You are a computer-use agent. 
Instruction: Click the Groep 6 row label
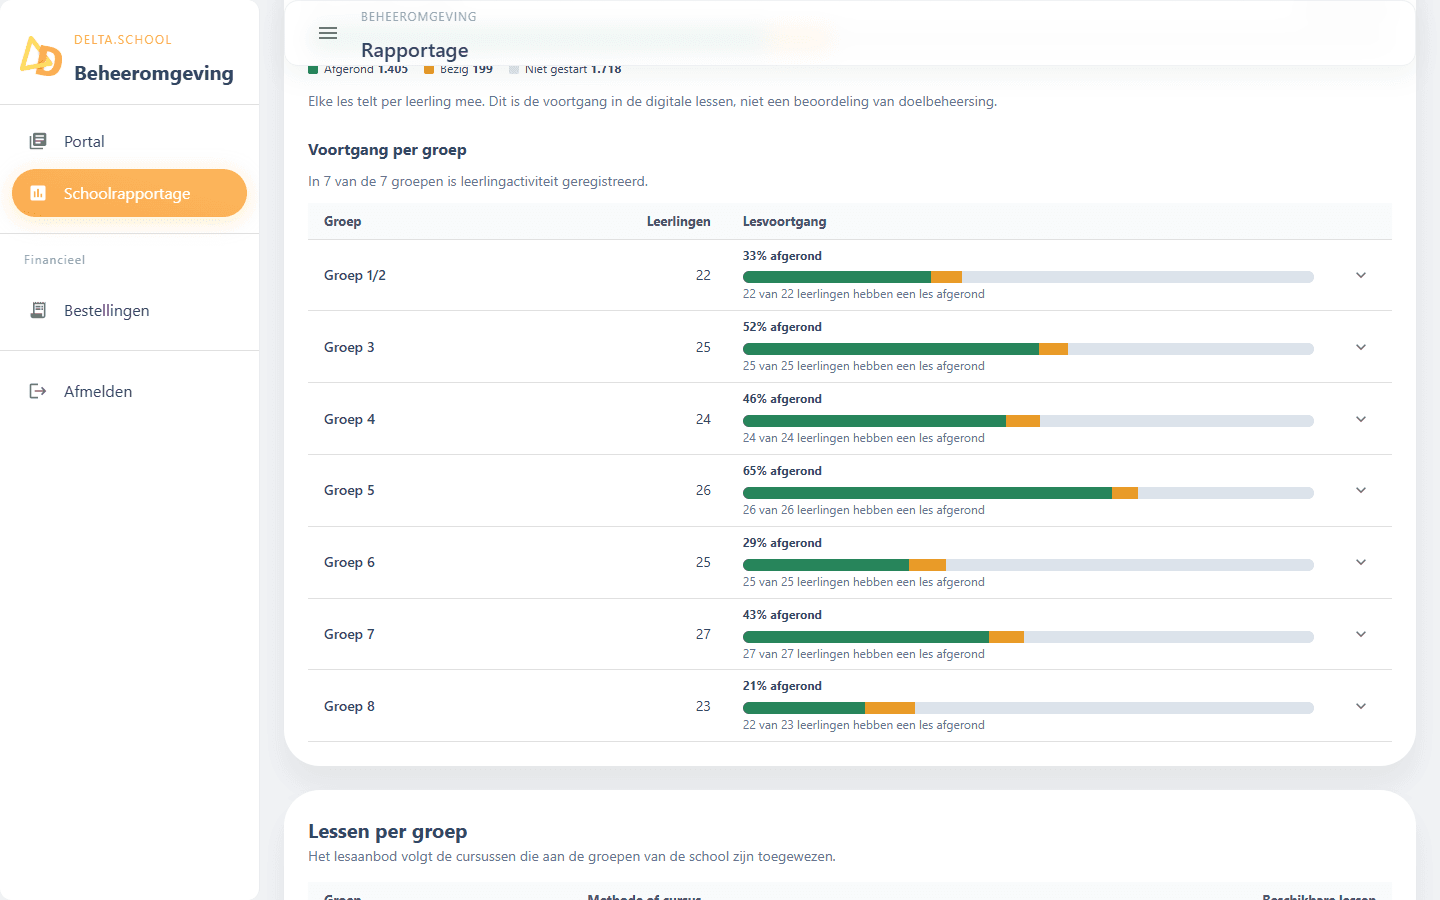[350, 562]
